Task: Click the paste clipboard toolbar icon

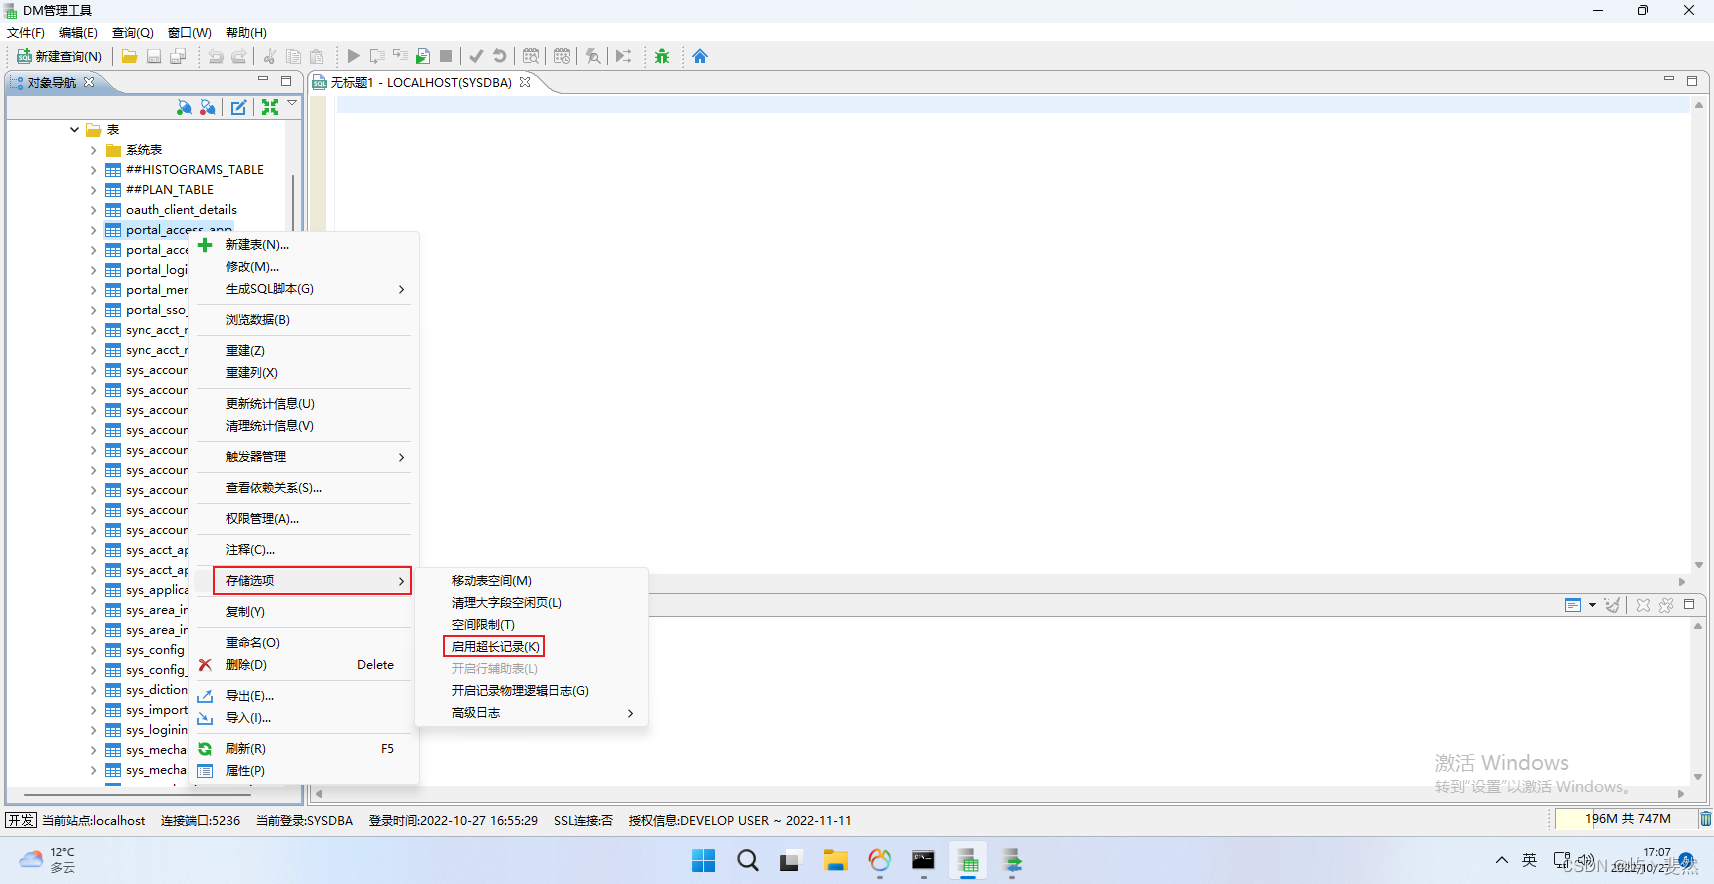Action: point(317,56)
